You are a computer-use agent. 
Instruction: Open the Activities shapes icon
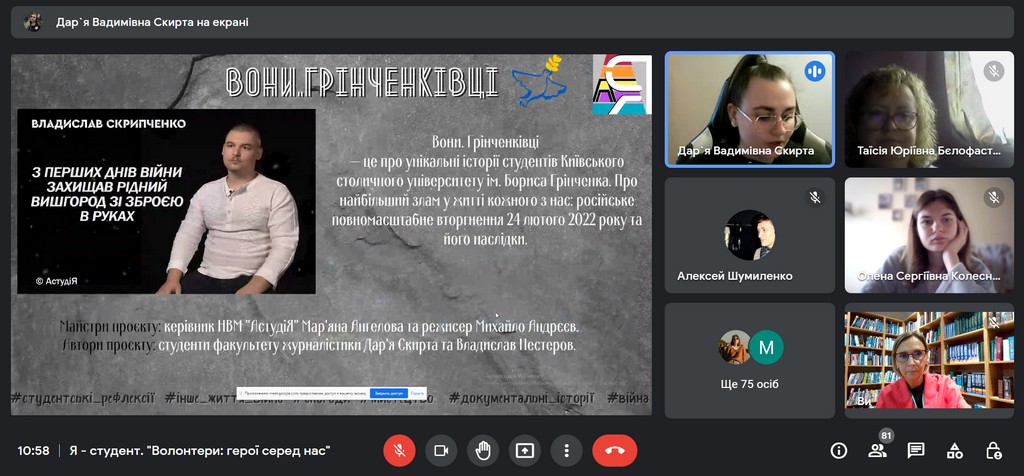click(x=954, y=450)
